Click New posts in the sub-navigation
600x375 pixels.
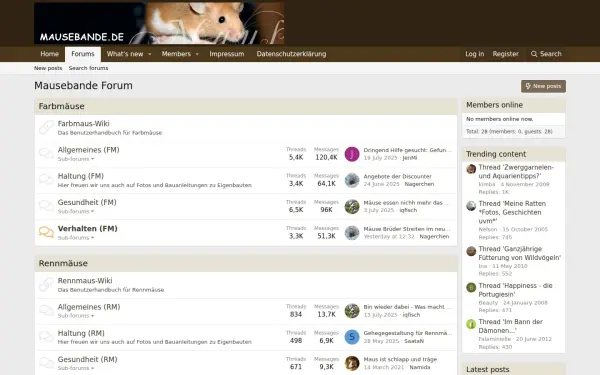pyautogui.click(x=48, y=68)
